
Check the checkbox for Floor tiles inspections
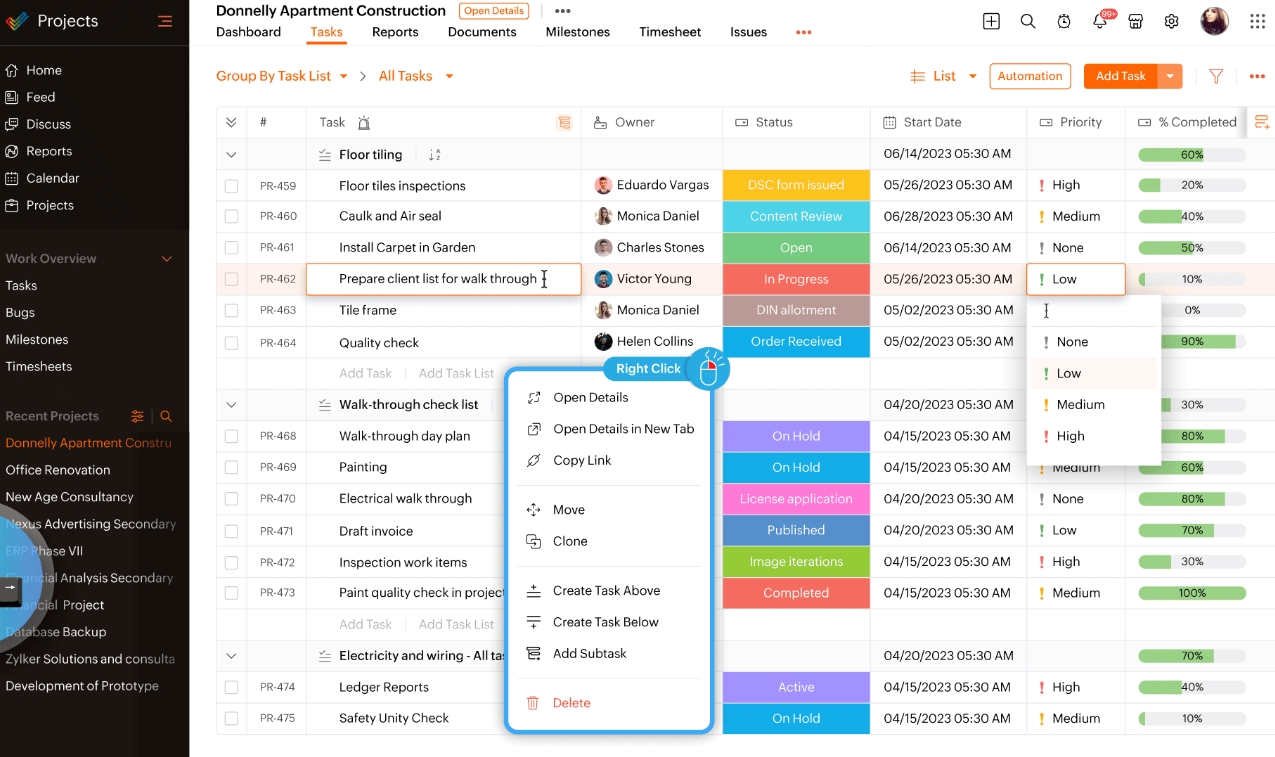pyautogui.click(x=231, y=185)
